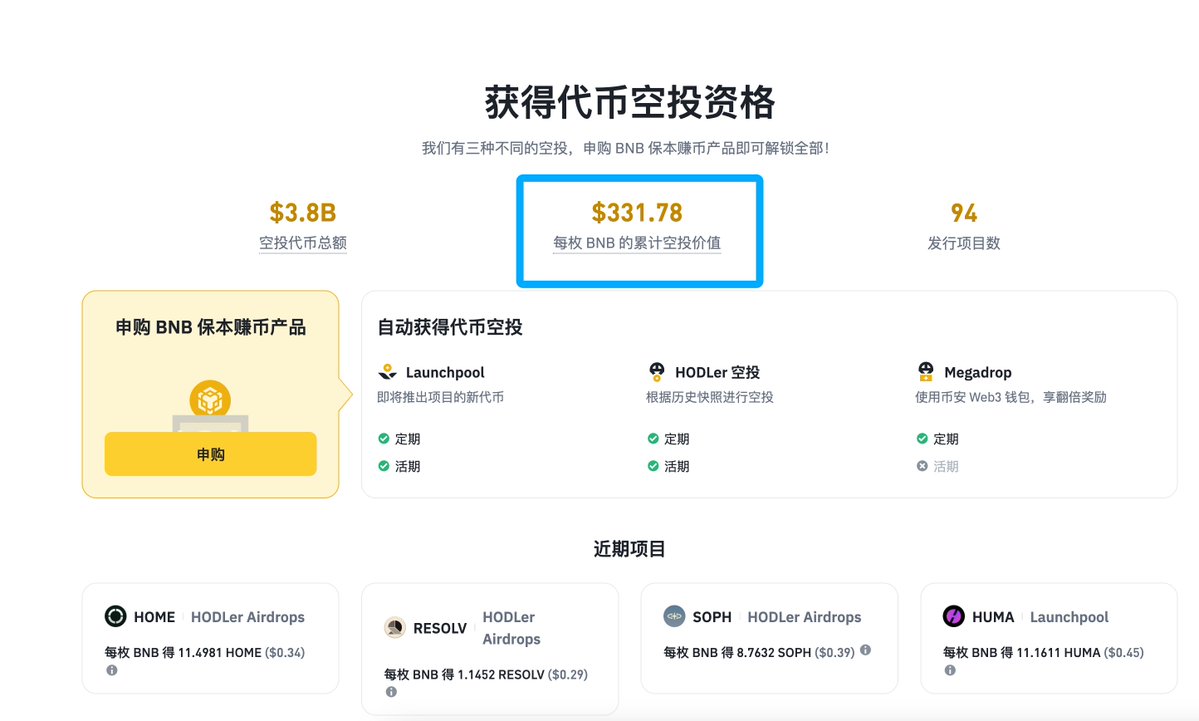Click the 94 projects count
Image resolution: width=1199 pixels, height=721 pixels.
tap(963, 213)
